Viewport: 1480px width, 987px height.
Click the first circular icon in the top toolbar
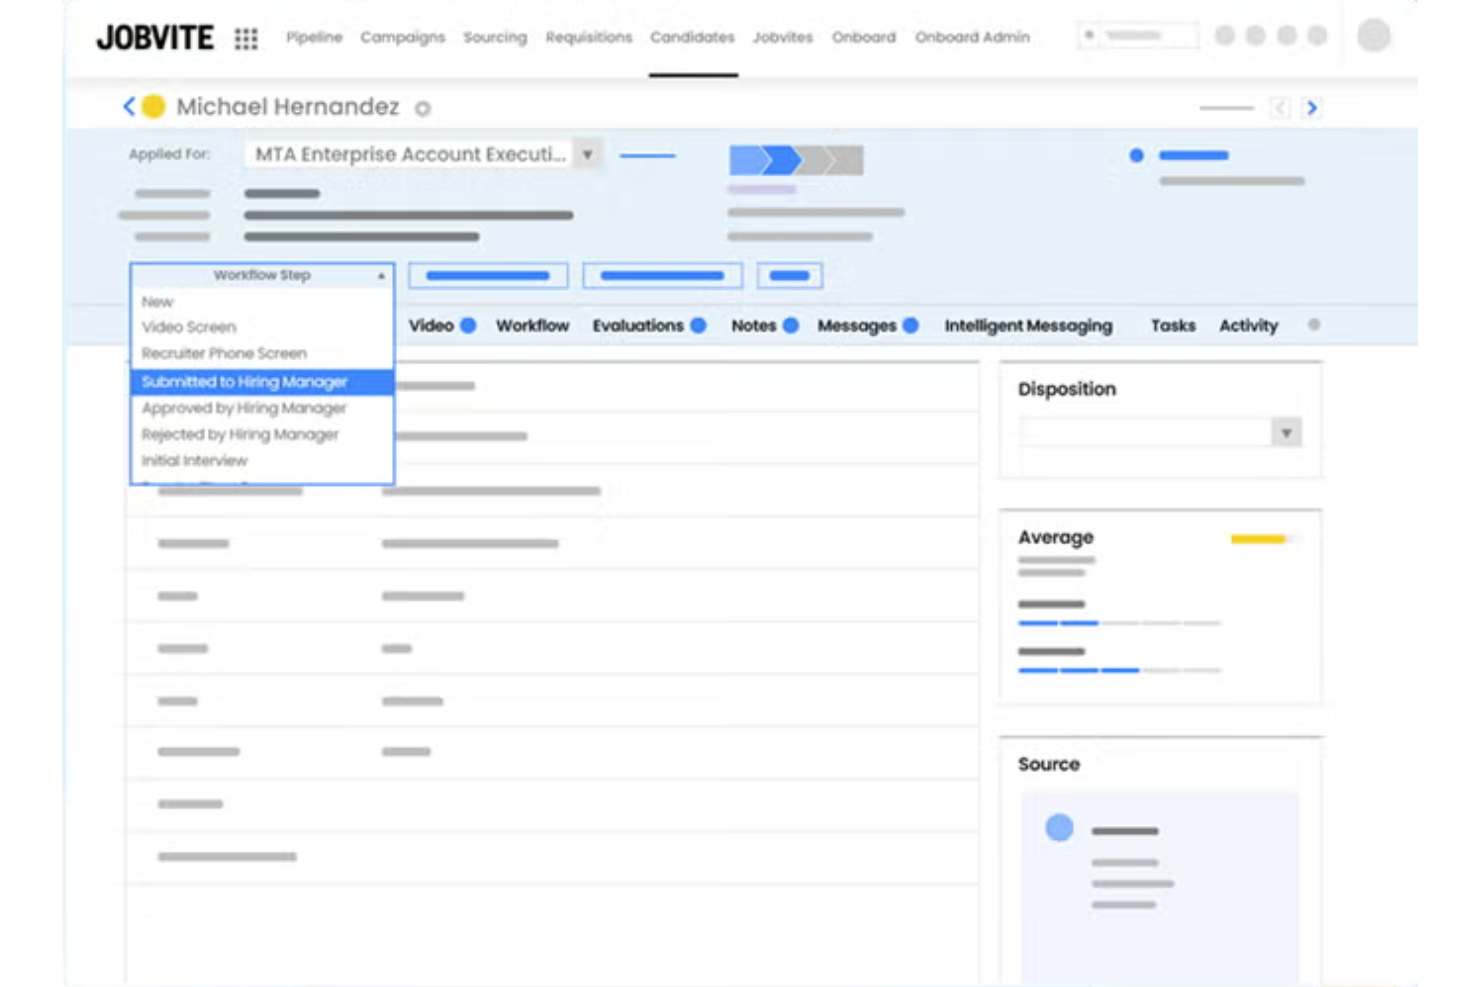point(1226,36)
